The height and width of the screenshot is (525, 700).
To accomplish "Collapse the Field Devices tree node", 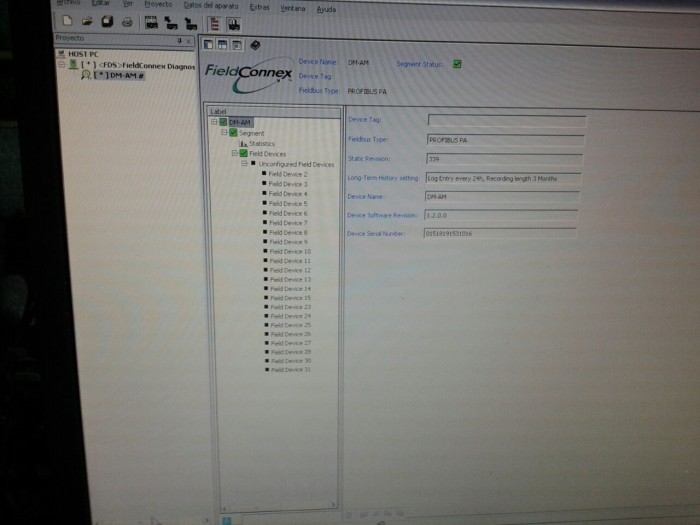I will point(234,153).
